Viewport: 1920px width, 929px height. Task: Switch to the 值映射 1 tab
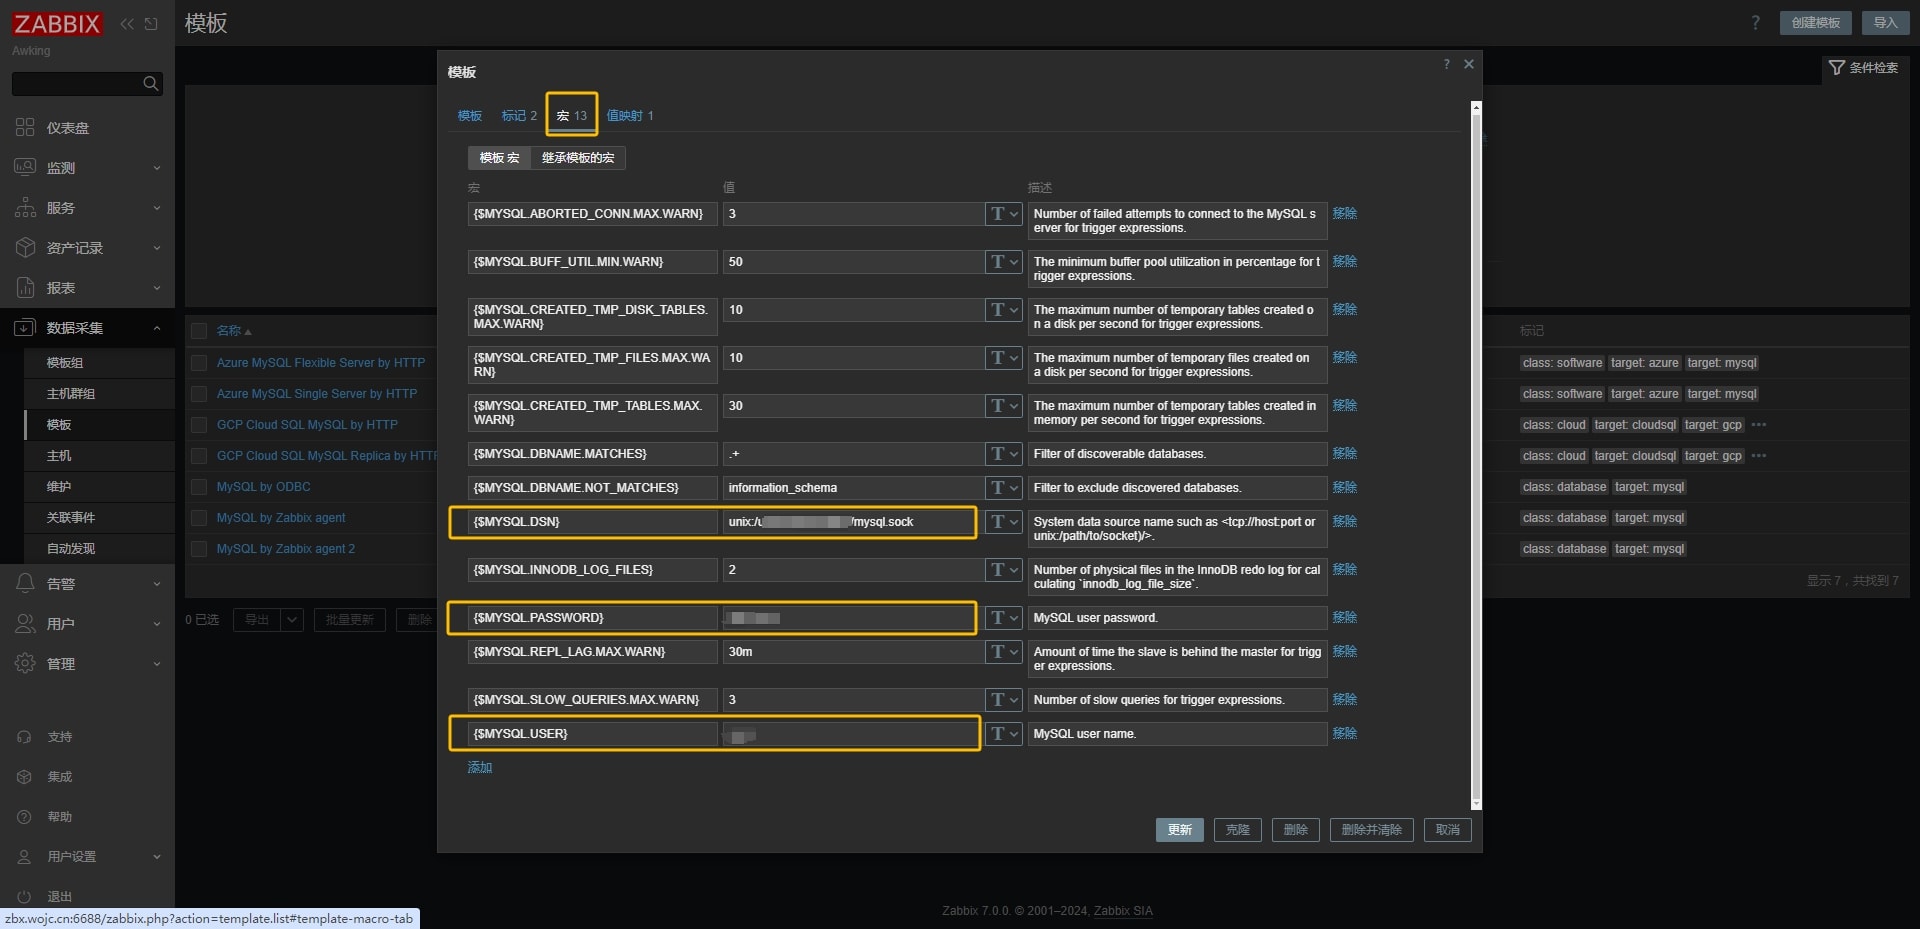[x=630, y=116]
